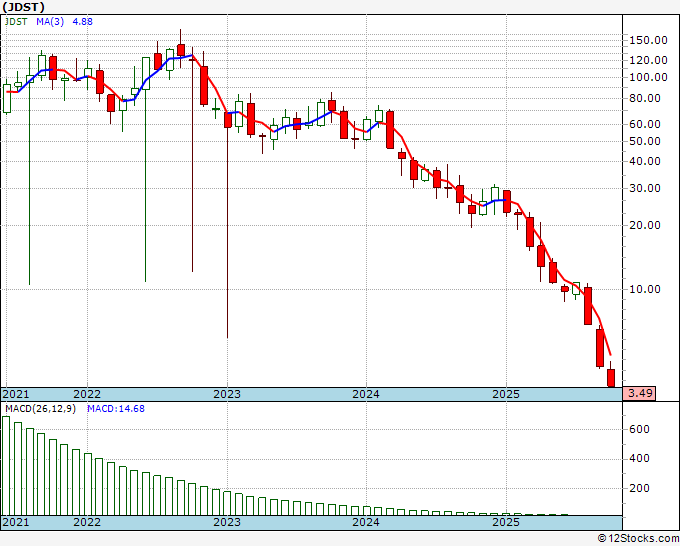This screenshot has height=546, width=680.
Task: Click the 120.00 price axis label
Action: point(648,60)
